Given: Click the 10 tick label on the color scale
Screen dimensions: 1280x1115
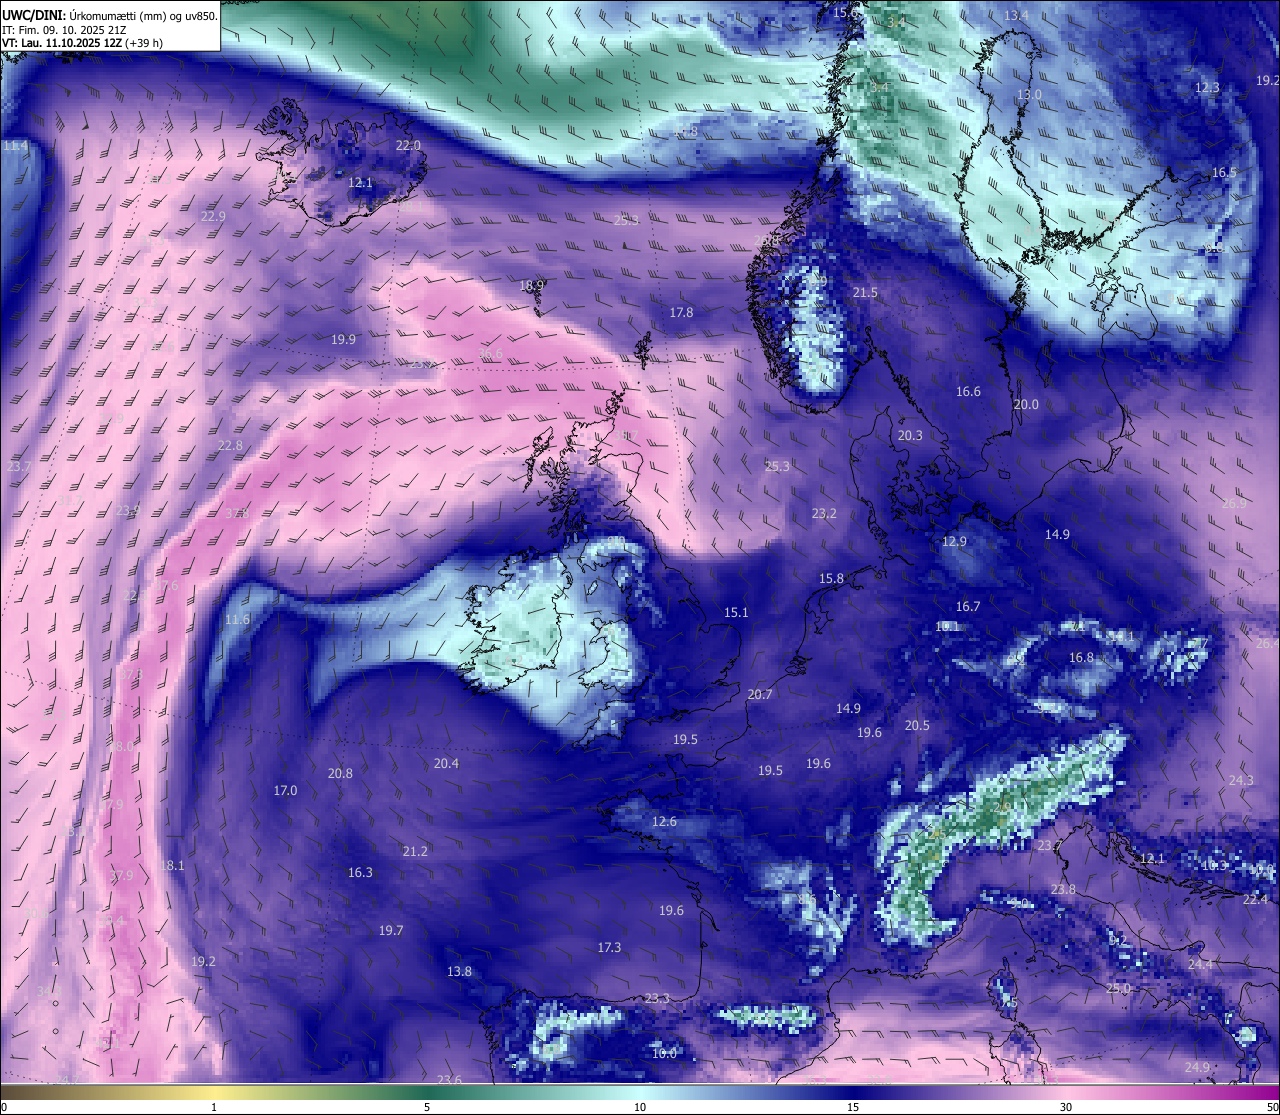Looking at the screenshot, I should pyautogui.click(x=640, y=1107).
